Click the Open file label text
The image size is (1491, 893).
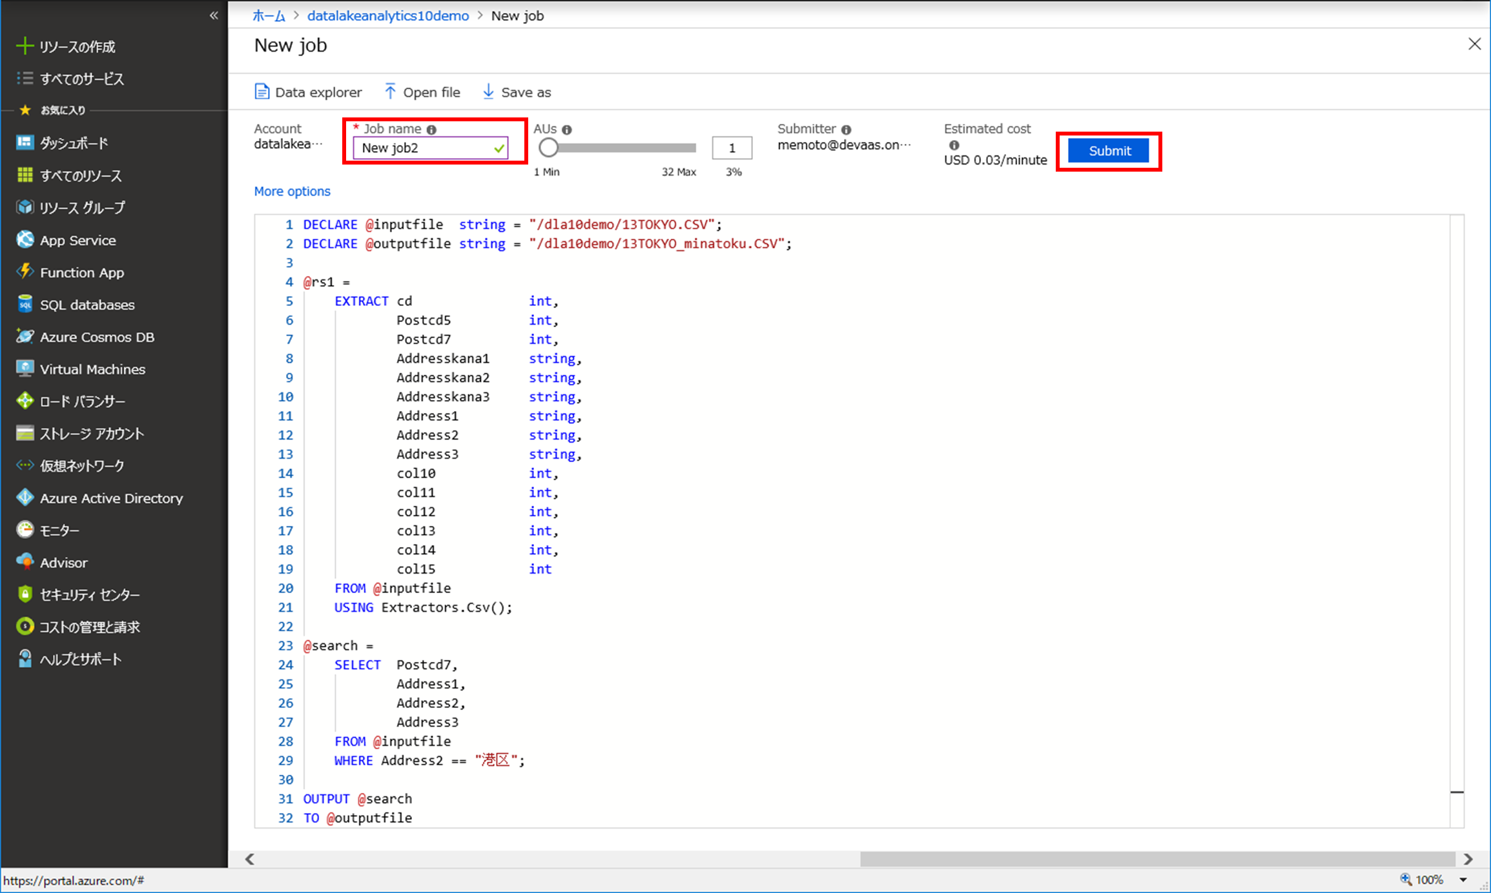click(x=431, y=92)
